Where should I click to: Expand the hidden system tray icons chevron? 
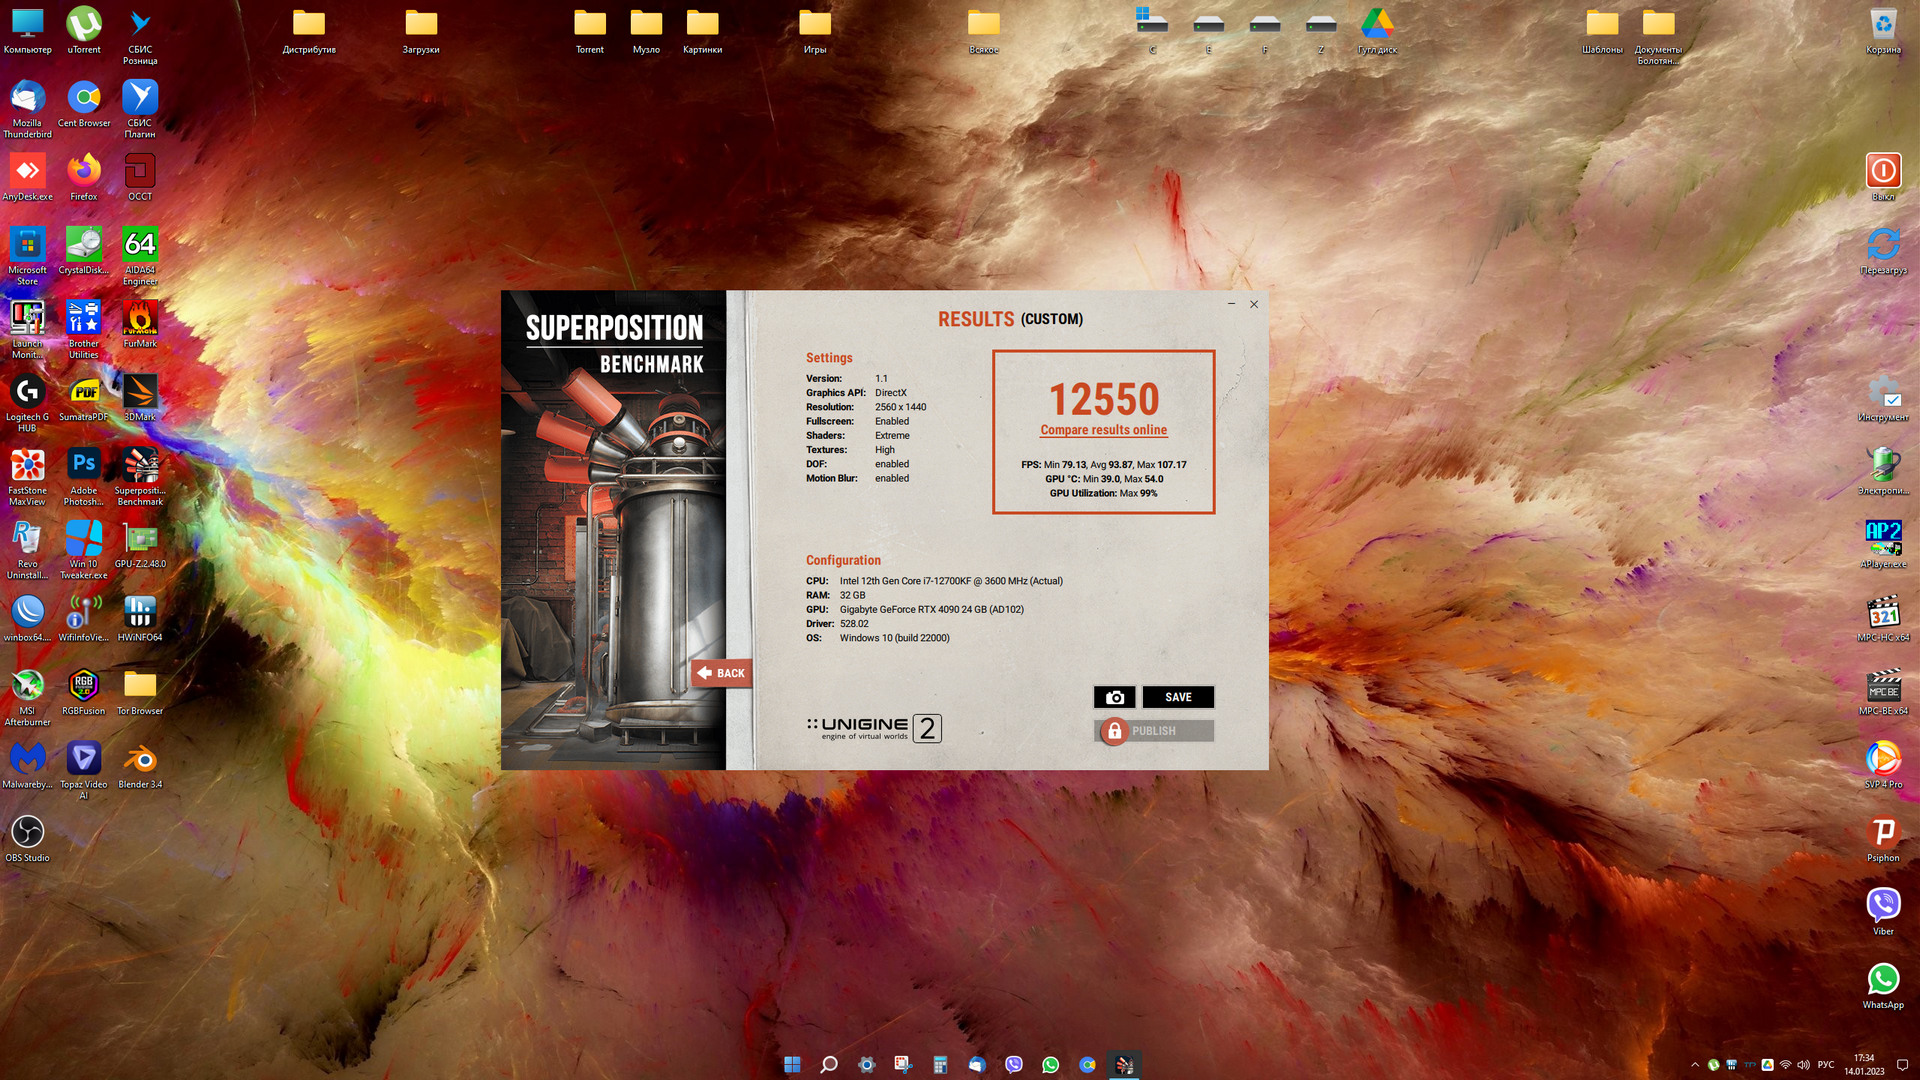click(x=1695, y=1065)
